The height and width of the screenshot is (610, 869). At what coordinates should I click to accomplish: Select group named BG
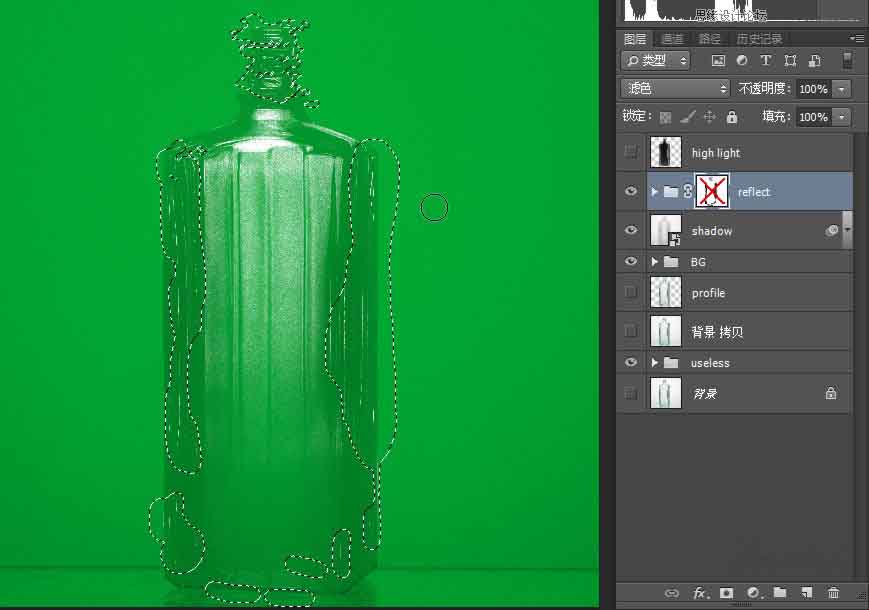pyautogui.click(x=698, y=262)
